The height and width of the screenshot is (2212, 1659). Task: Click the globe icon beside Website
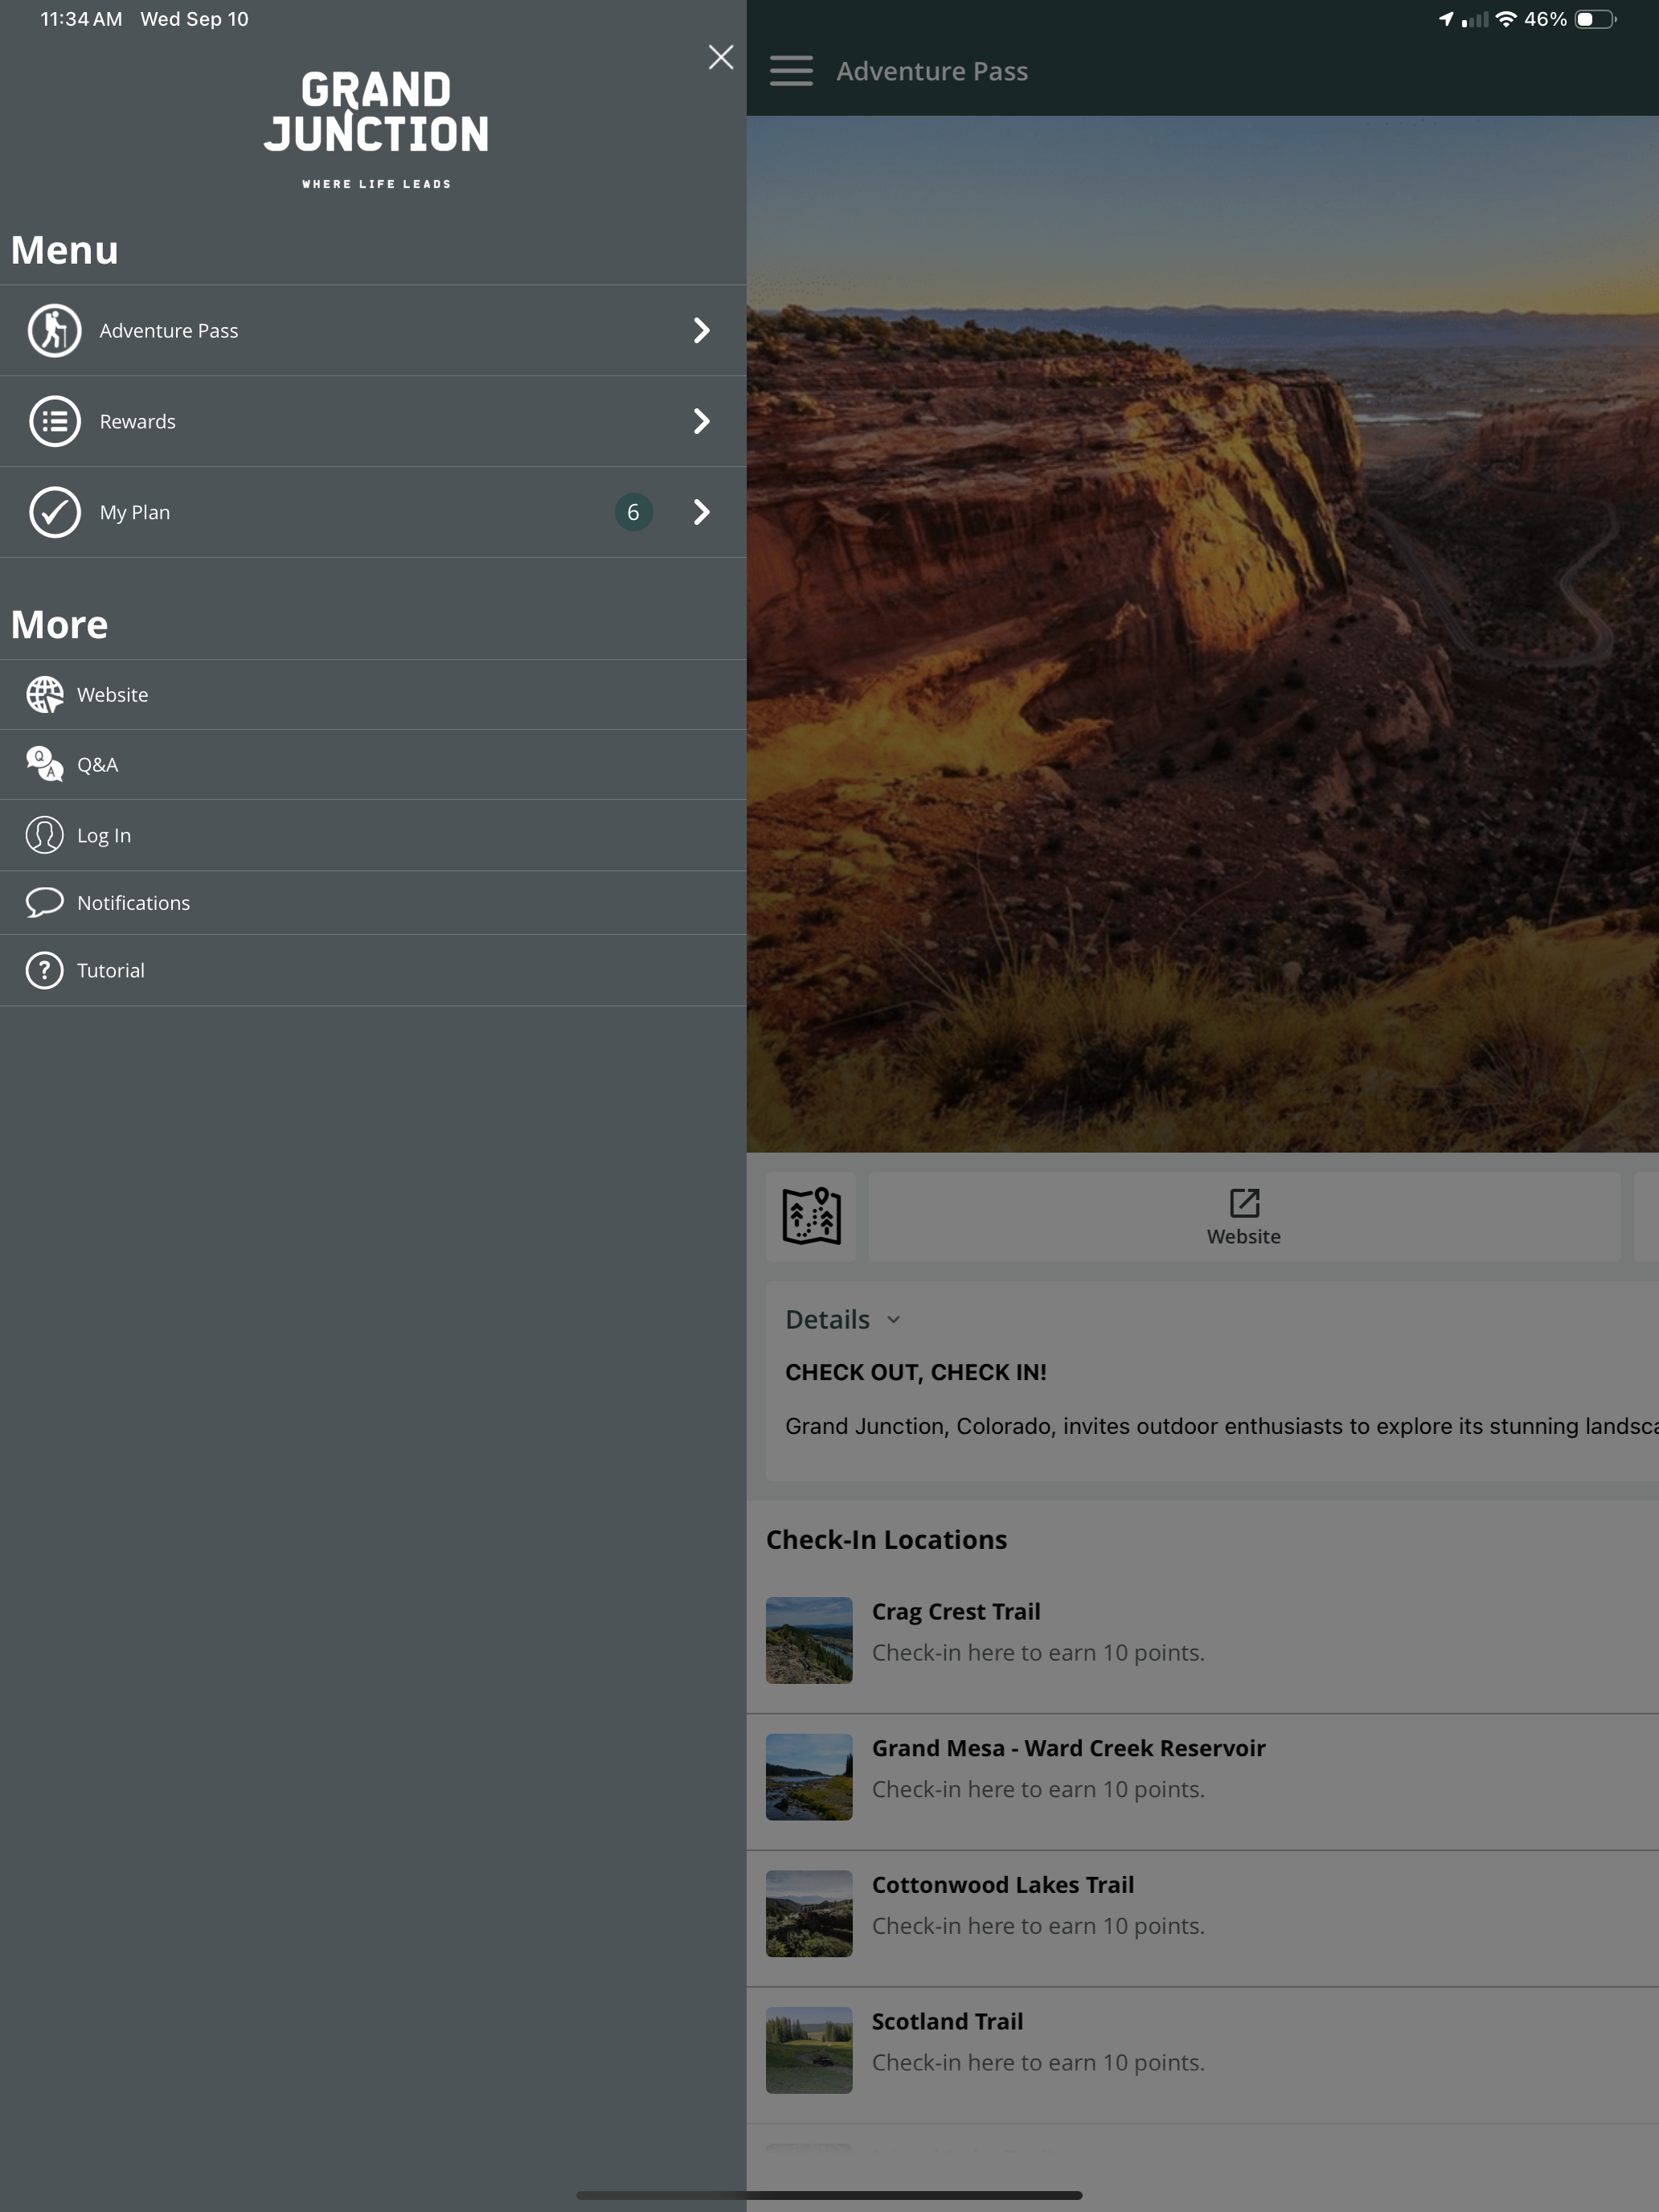pos(45,694)
